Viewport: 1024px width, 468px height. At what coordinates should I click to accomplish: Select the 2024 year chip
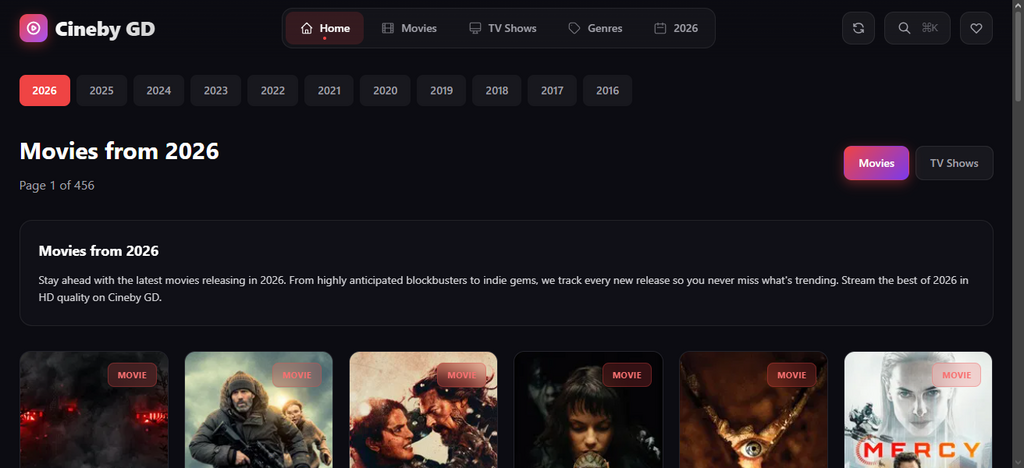click(159, 91)
